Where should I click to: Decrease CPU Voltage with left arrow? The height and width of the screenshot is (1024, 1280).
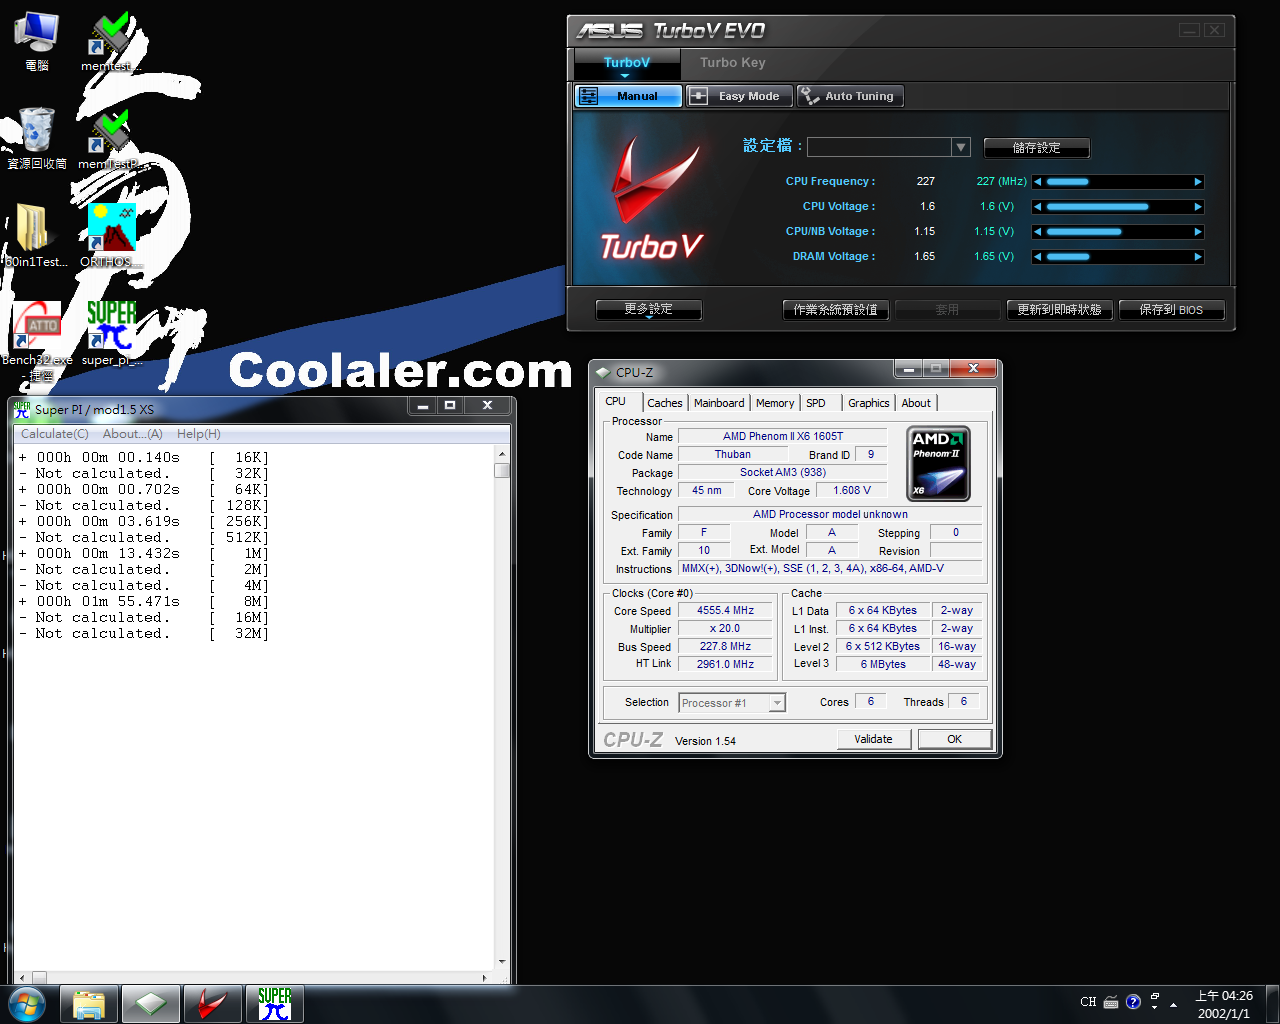click(1038, 207)
